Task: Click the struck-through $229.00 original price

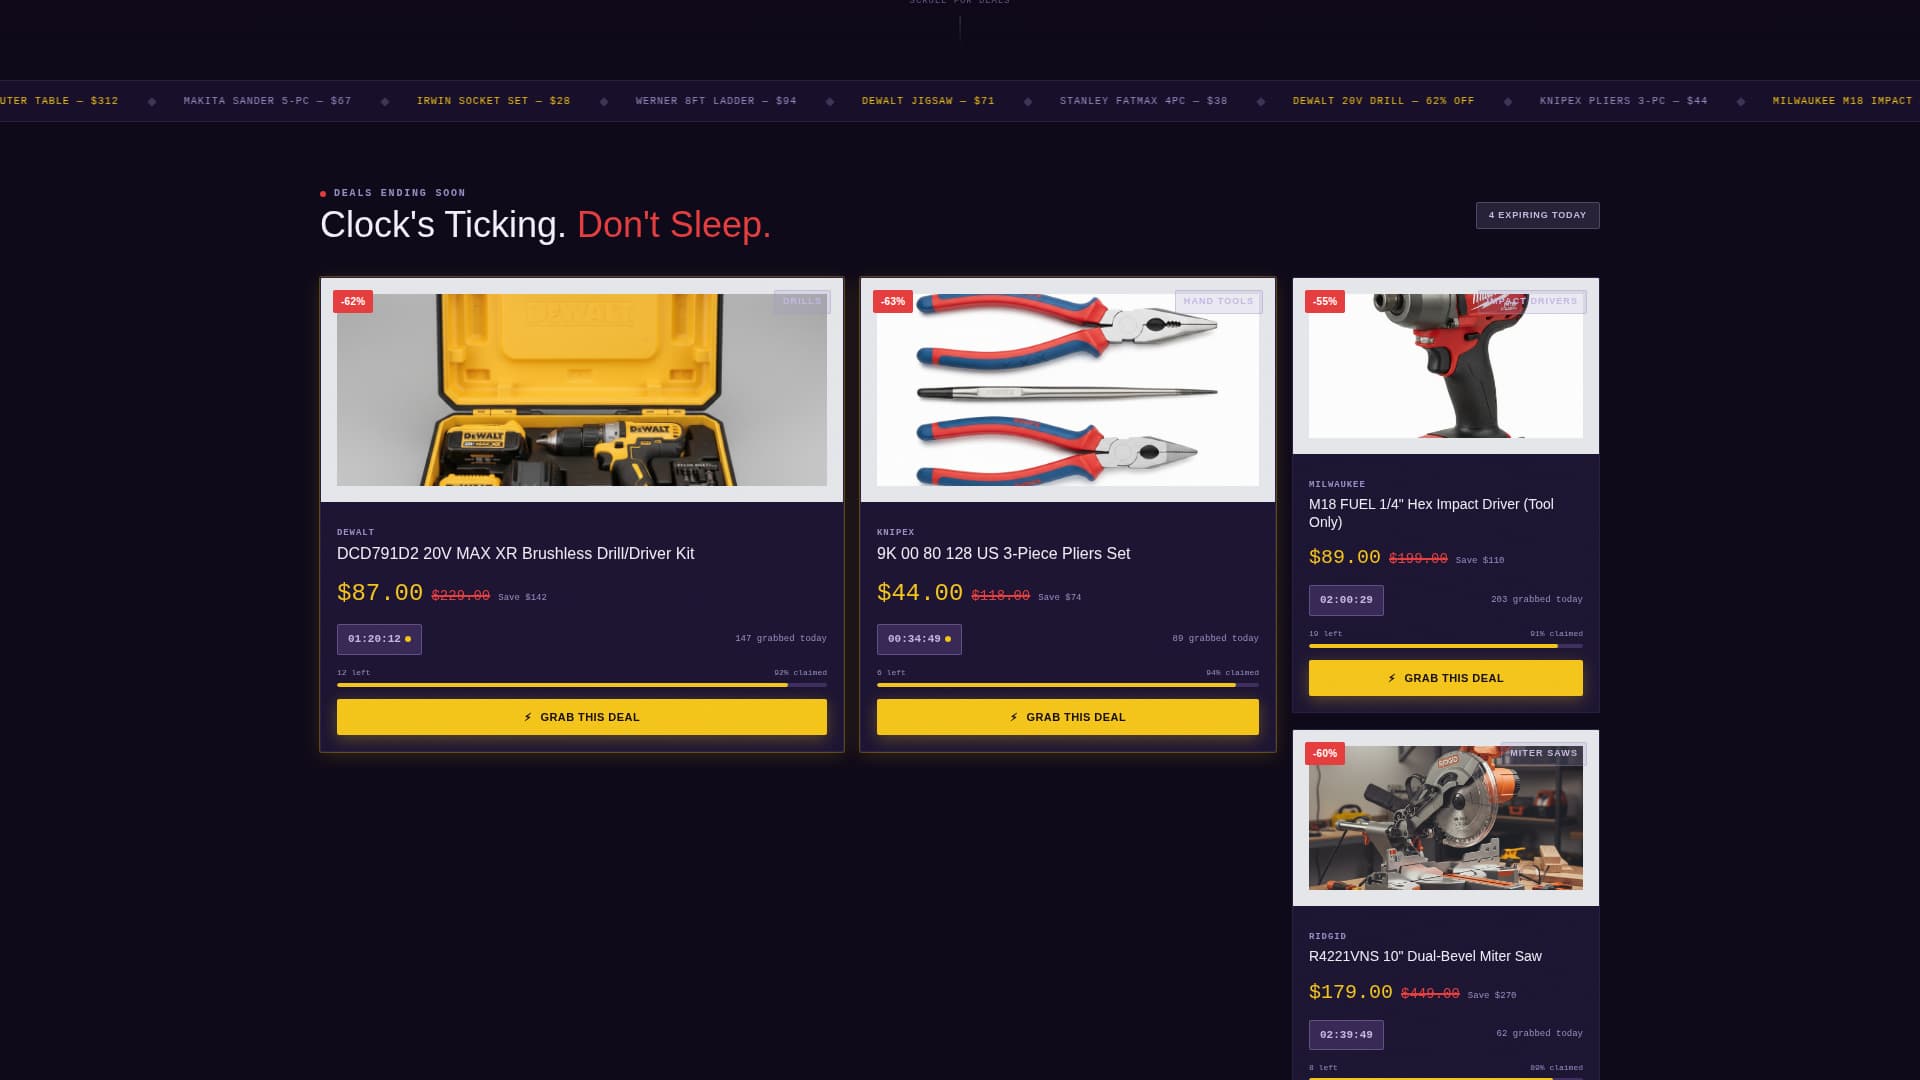Action: click(x=461, y=596)
